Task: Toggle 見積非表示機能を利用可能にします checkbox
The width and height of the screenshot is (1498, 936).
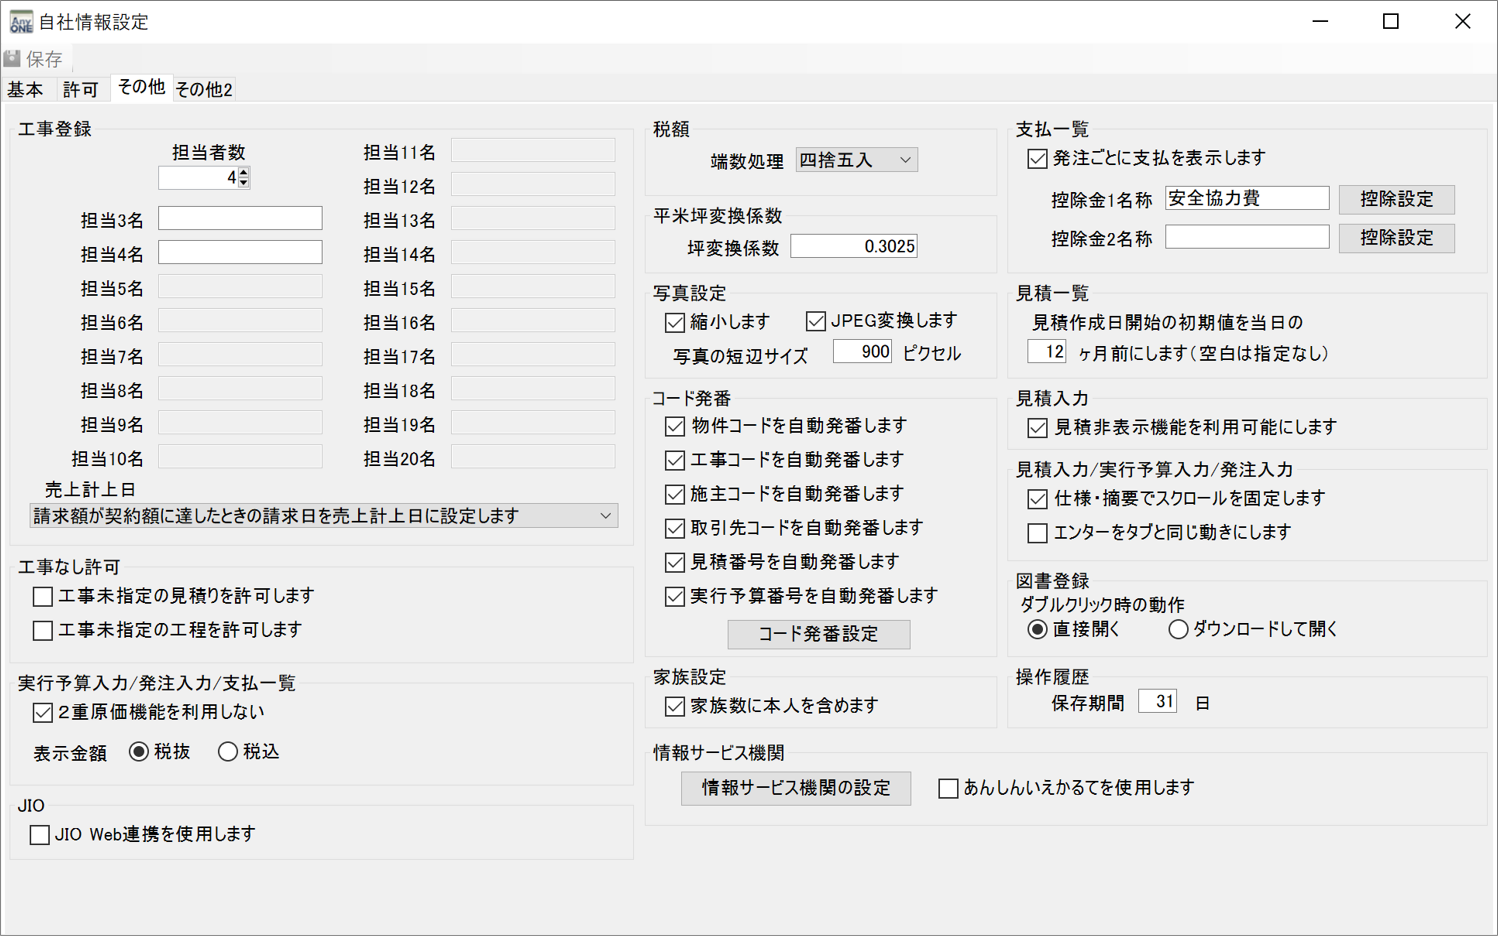Action: point(1038,428)
